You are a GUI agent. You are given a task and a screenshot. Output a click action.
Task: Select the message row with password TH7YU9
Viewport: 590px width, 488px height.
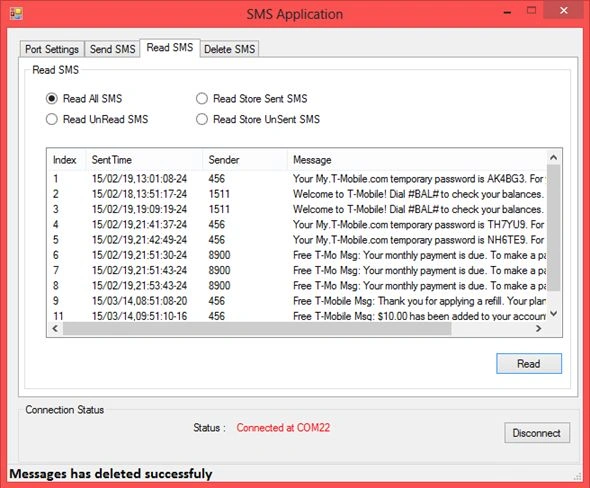point(298,225)
